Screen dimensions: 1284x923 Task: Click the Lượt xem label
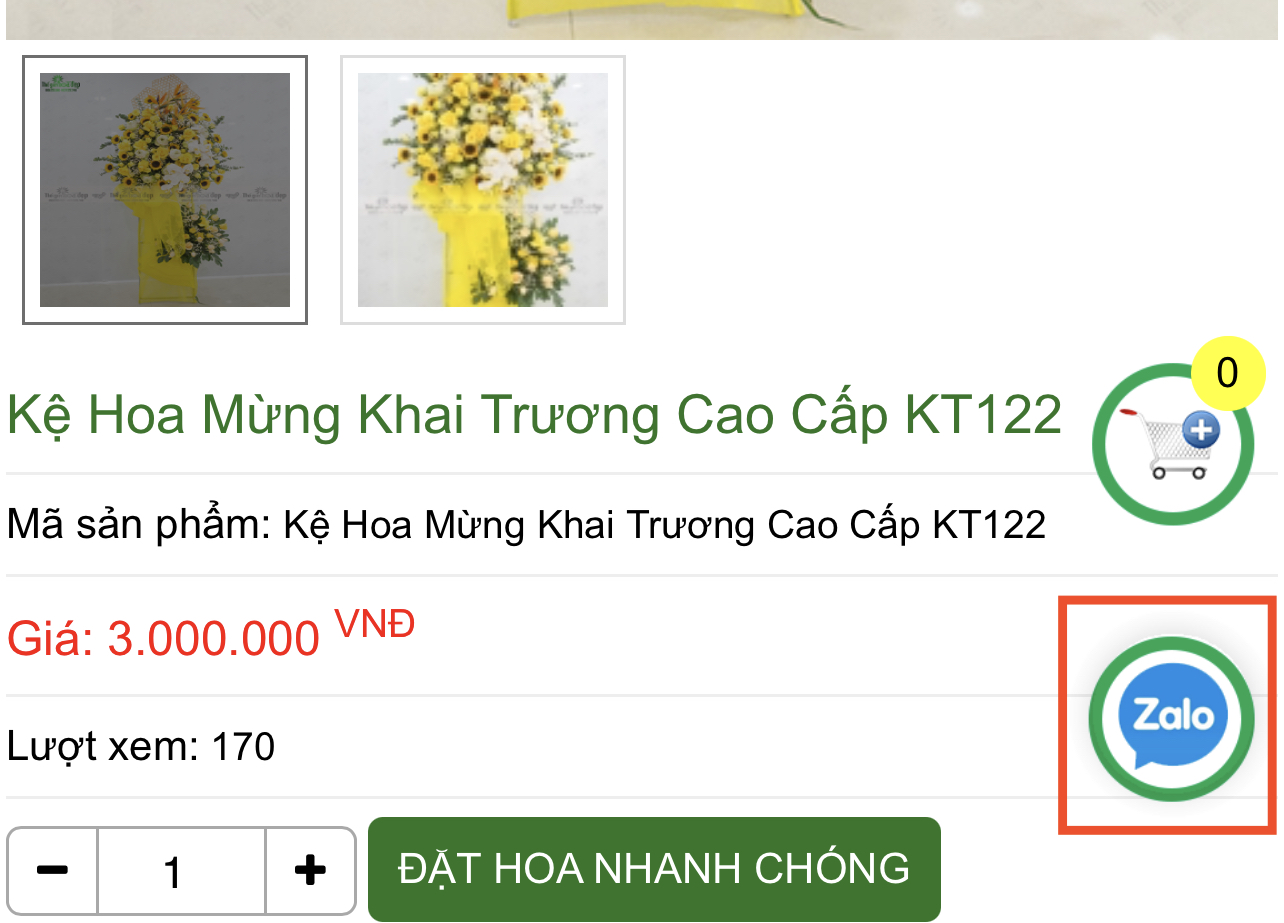102,746
